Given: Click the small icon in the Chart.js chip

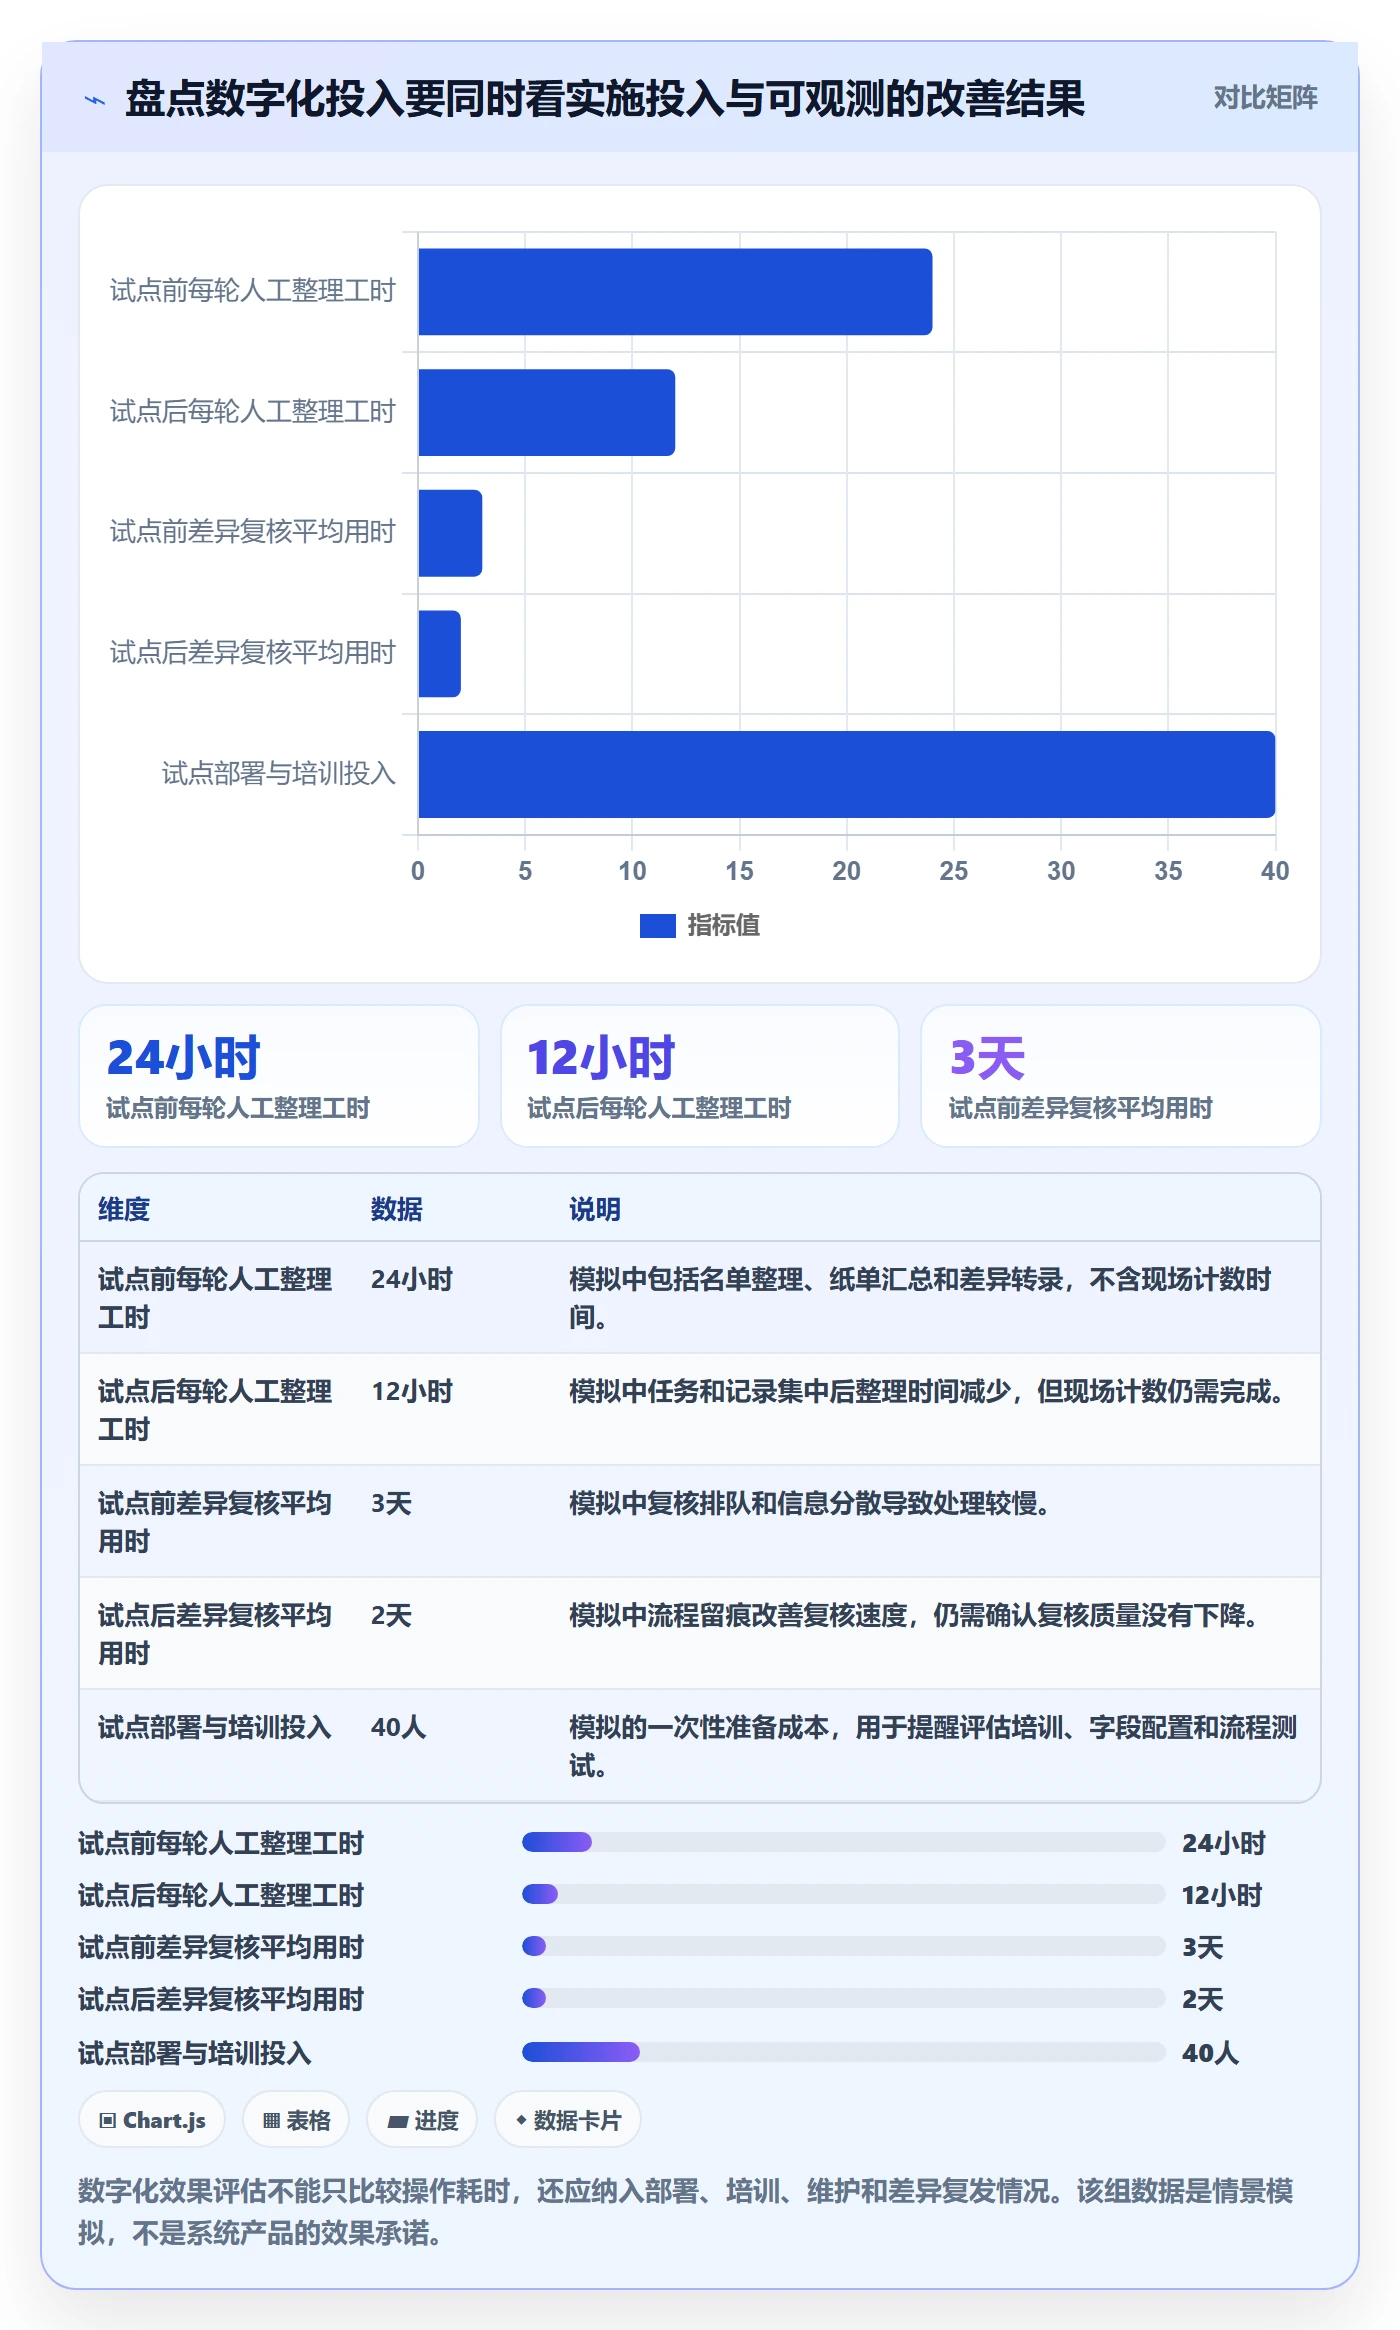Looking at the screenshot, I should (108, 2121).
